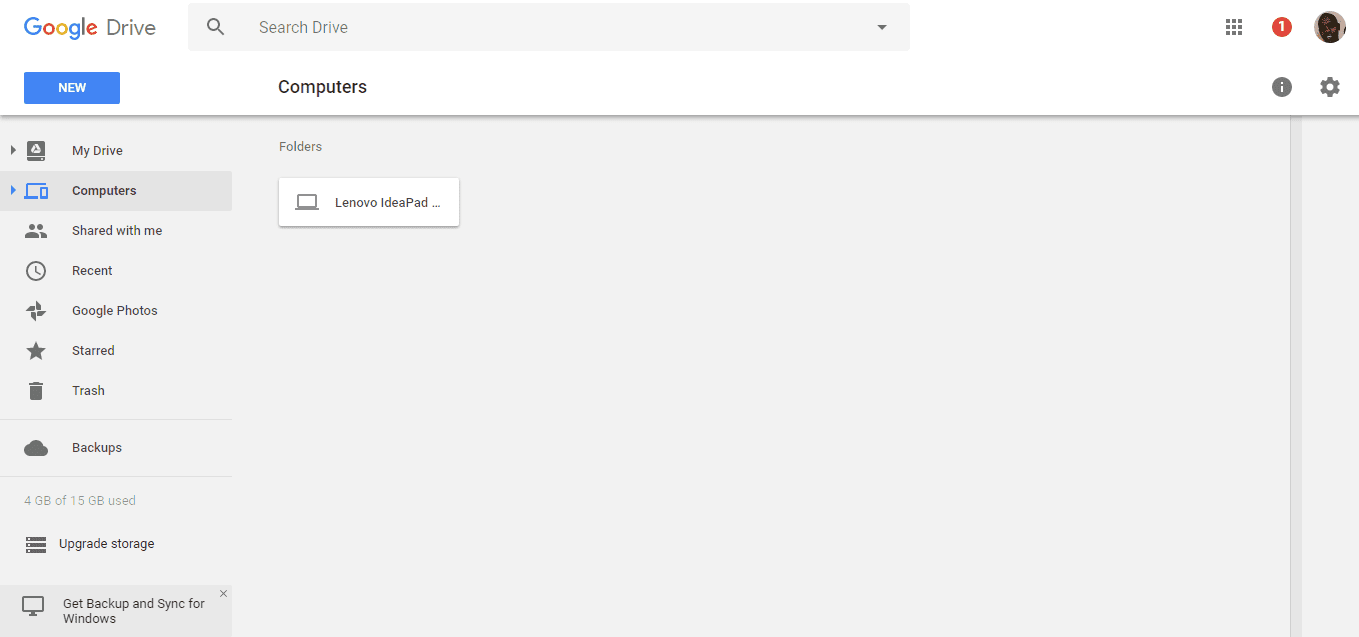Click the Upgrade storage icon
The height and width of the screenshot is (637, 1359).
coord(36,544)
